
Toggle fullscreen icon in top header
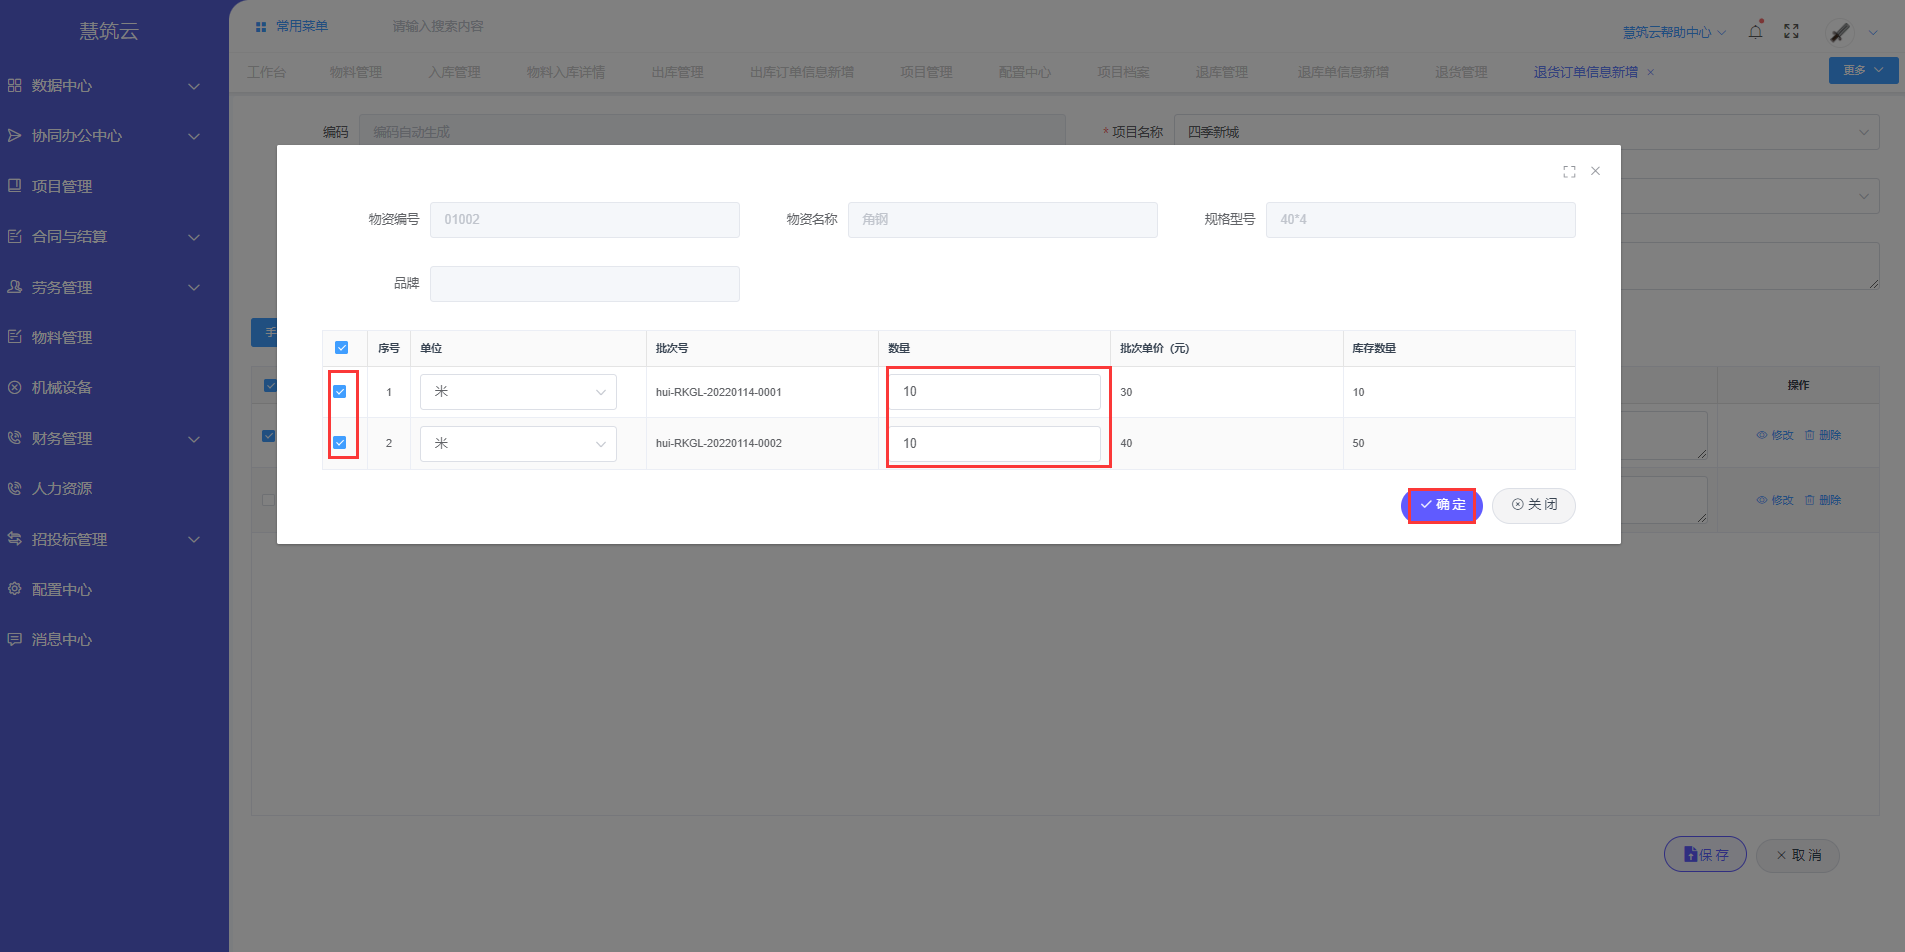[x=1791, y=31]
